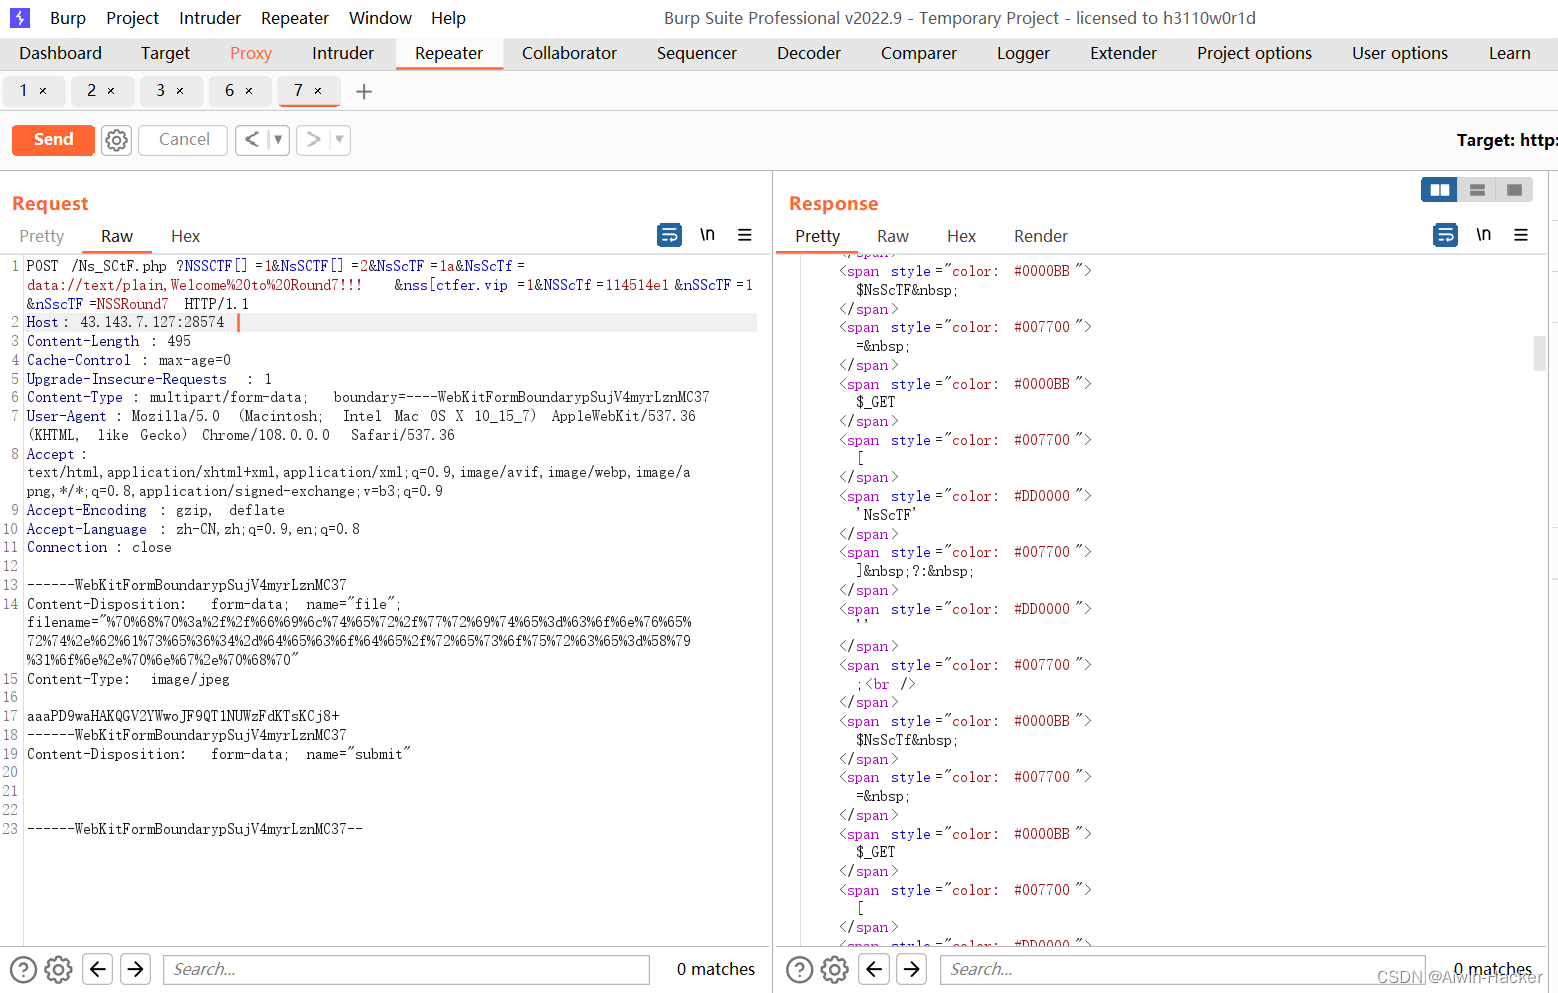Send the request

[53, 140]
